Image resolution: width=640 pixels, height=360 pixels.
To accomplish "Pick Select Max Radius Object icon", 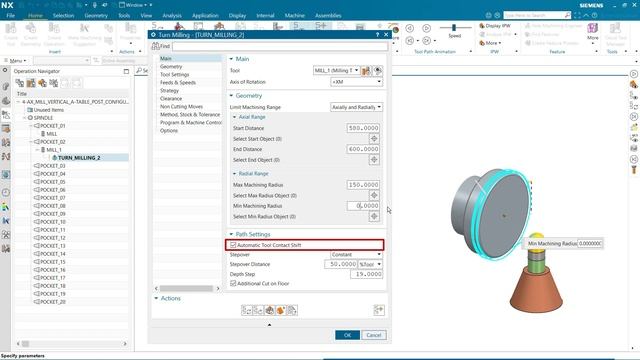I will (374, 195).
